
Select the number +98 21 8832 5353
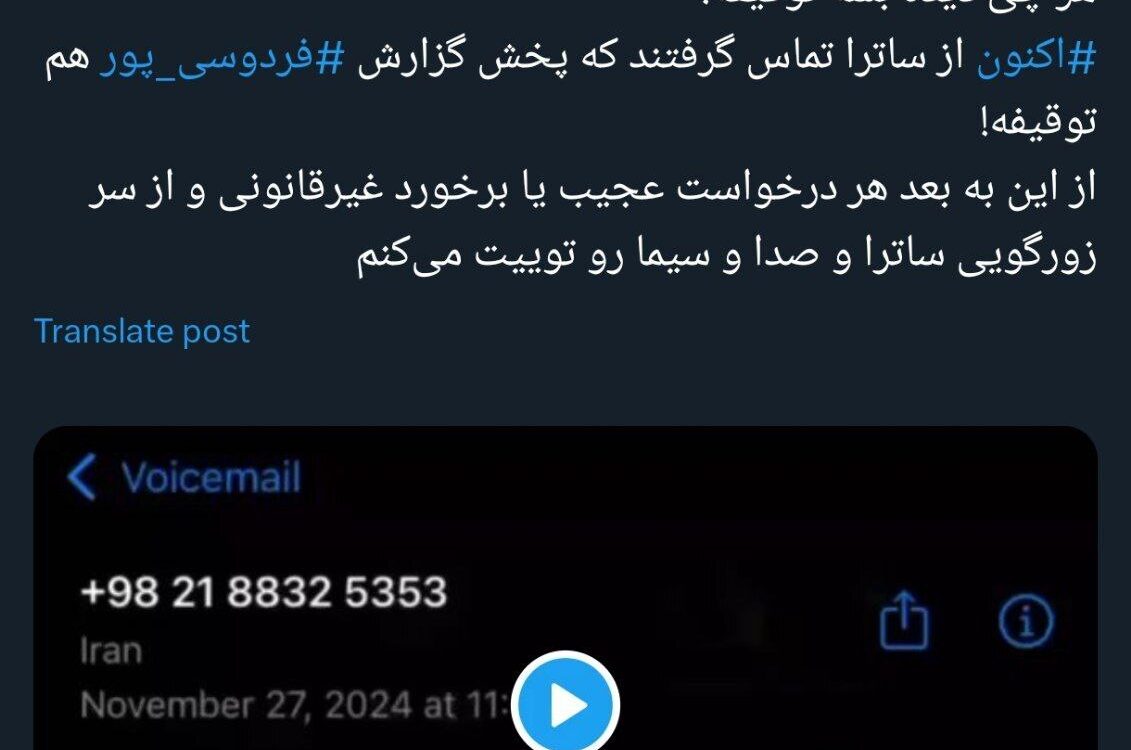tap(264, 591)
